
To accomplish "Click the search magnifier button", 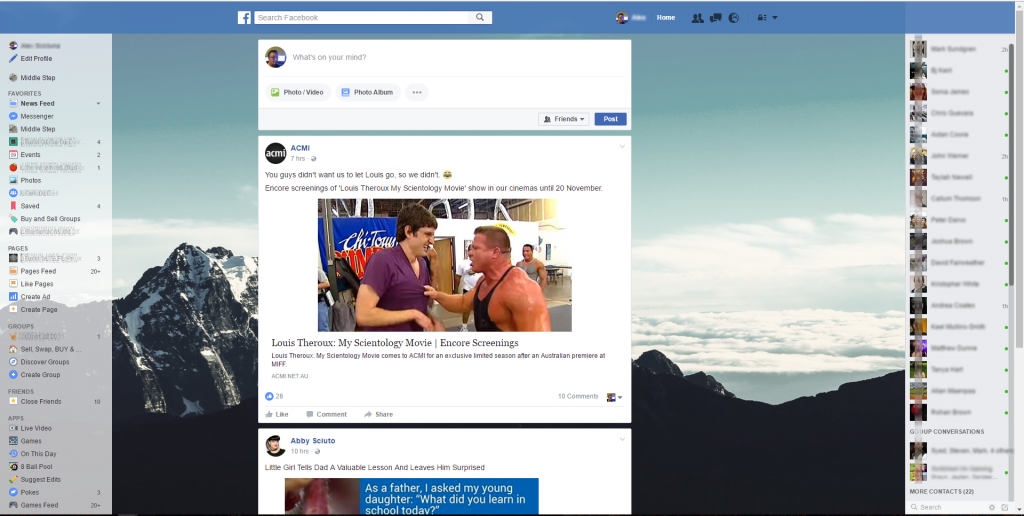I will pos(480,18).
